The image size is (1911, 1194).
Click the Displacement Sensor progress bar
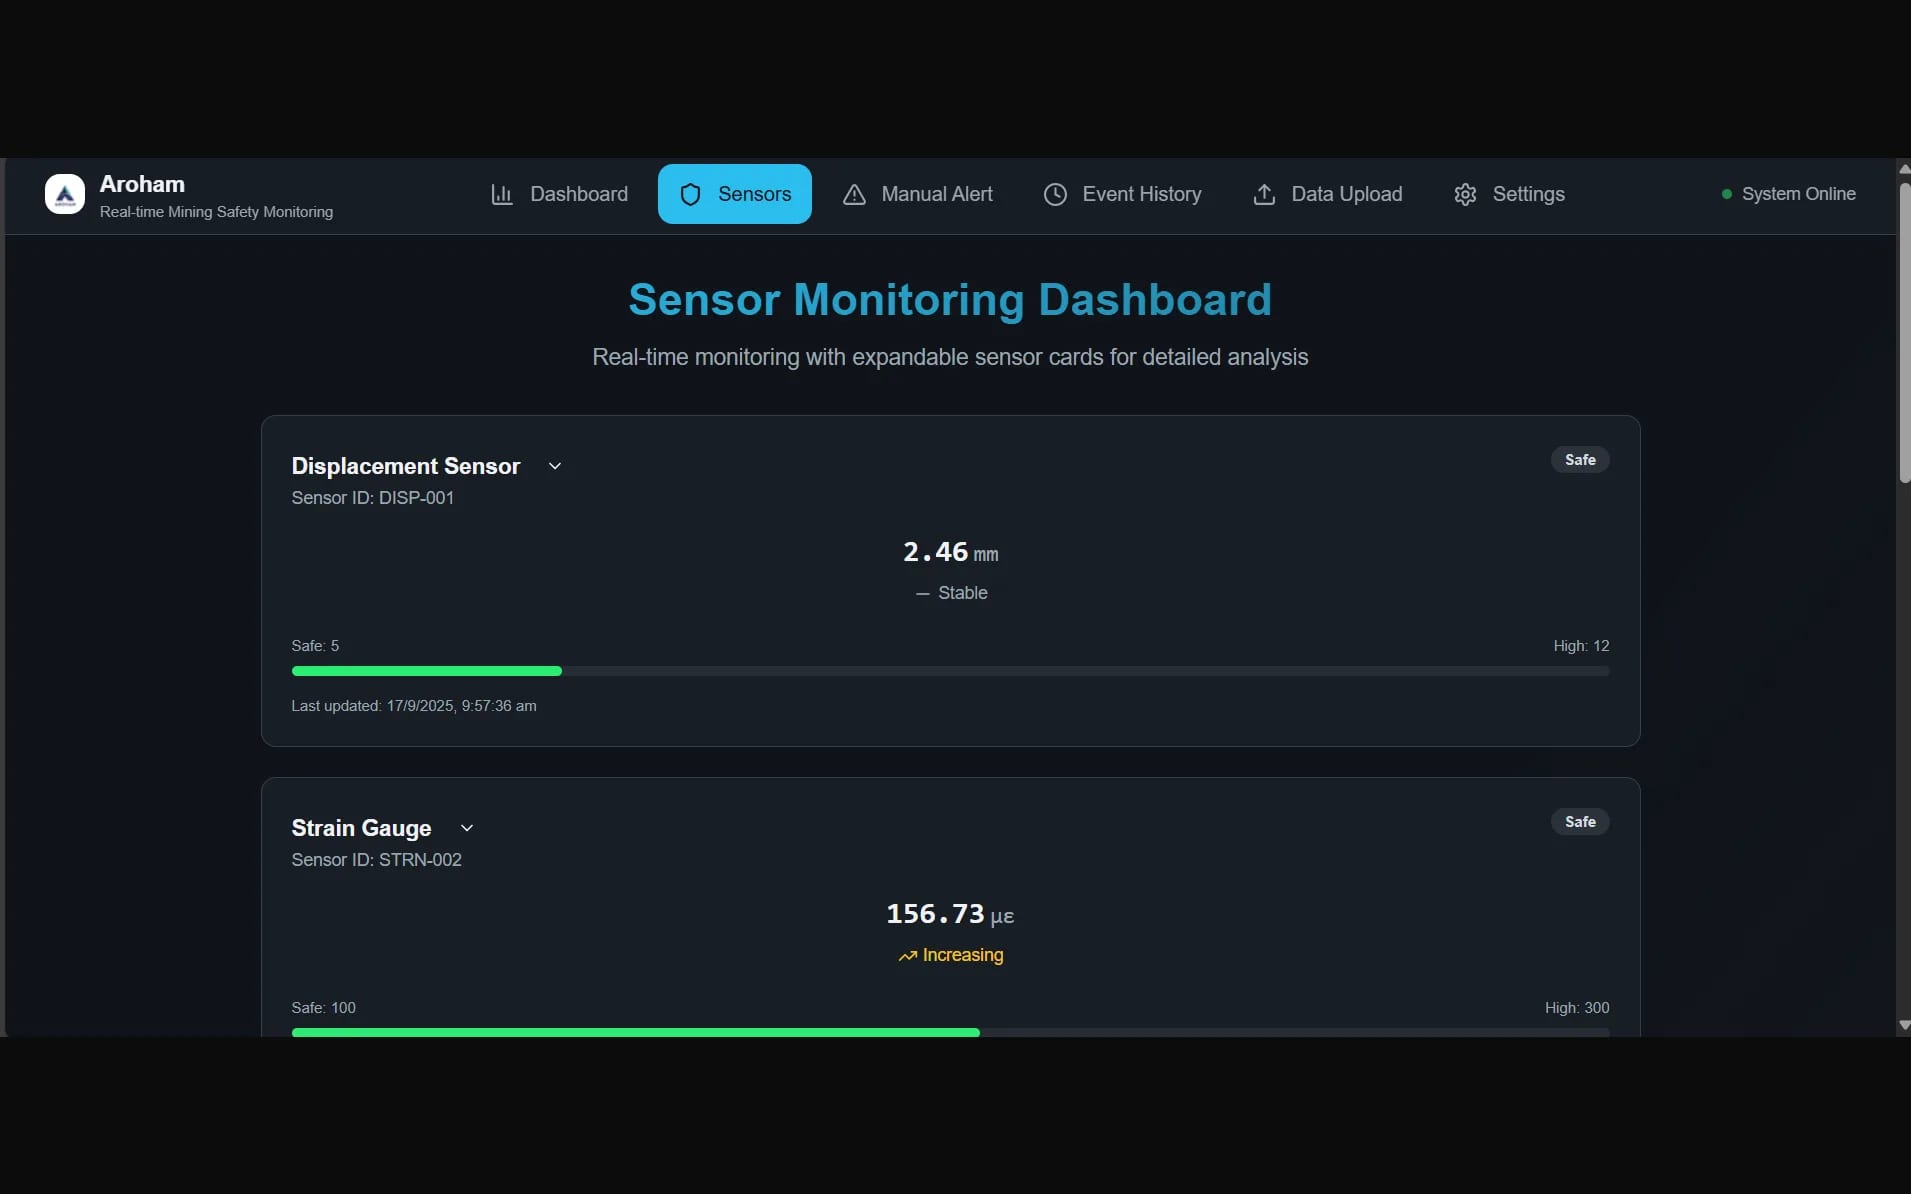[x=950, y=671]
